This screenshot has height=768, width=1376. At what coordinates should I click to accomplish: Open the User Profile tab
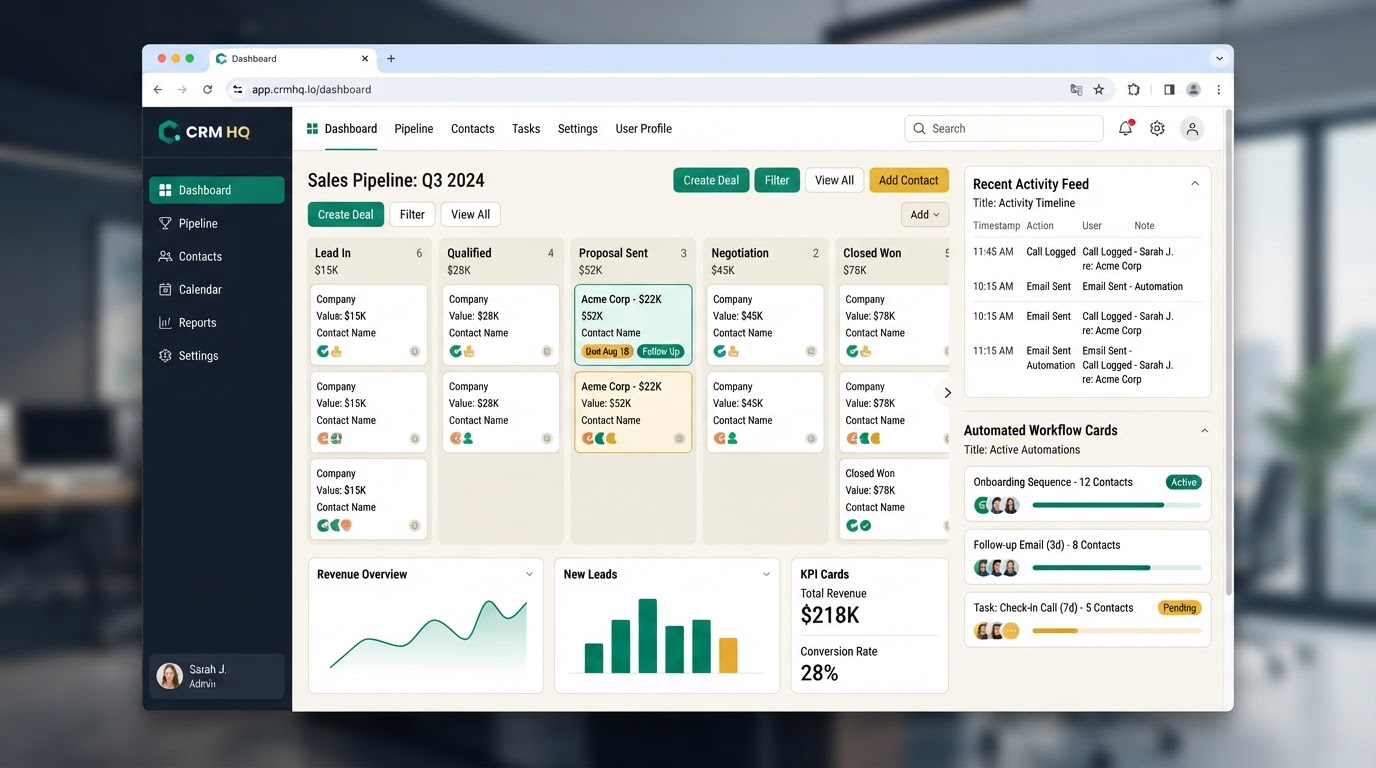[643, 128]
